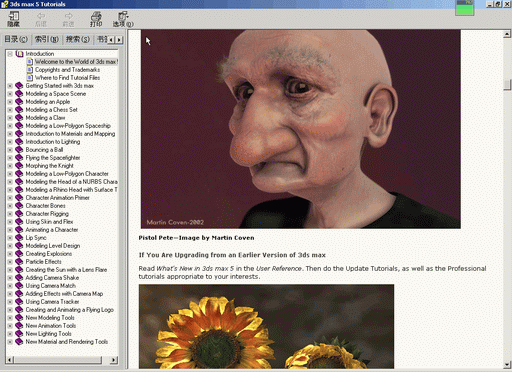
Task: Click the Creating Explosions book icon
Action: [19, 254]
